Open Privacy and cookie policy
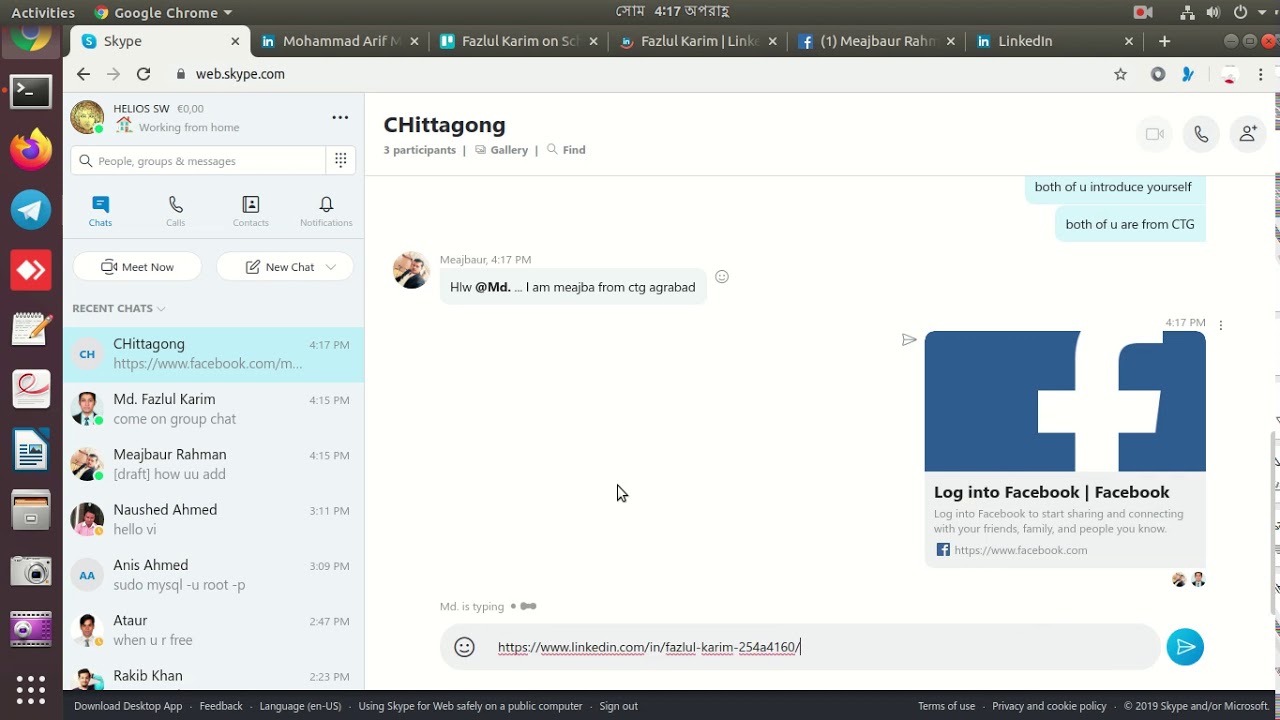Viewport: 1280px width, 720px height. click(x=1049, y=706)
